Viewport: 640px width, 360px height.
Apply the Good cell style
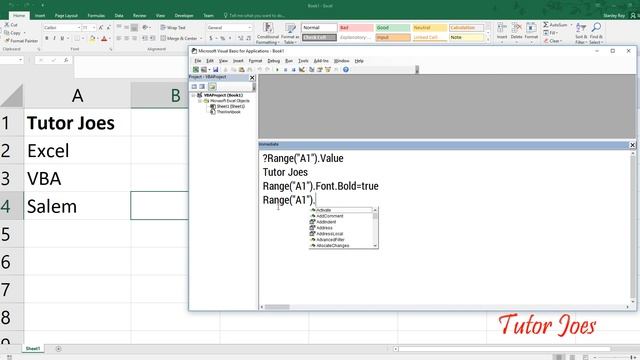[x=393, y=28]
